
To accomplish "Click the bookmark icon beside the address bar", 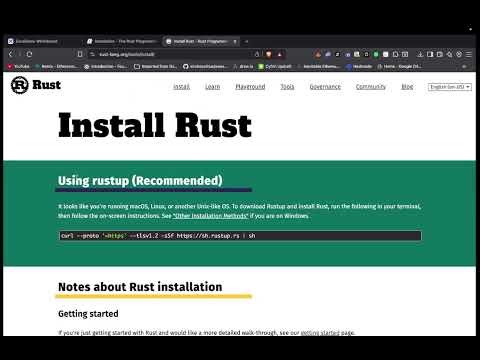I will click(x=80, y=54).
